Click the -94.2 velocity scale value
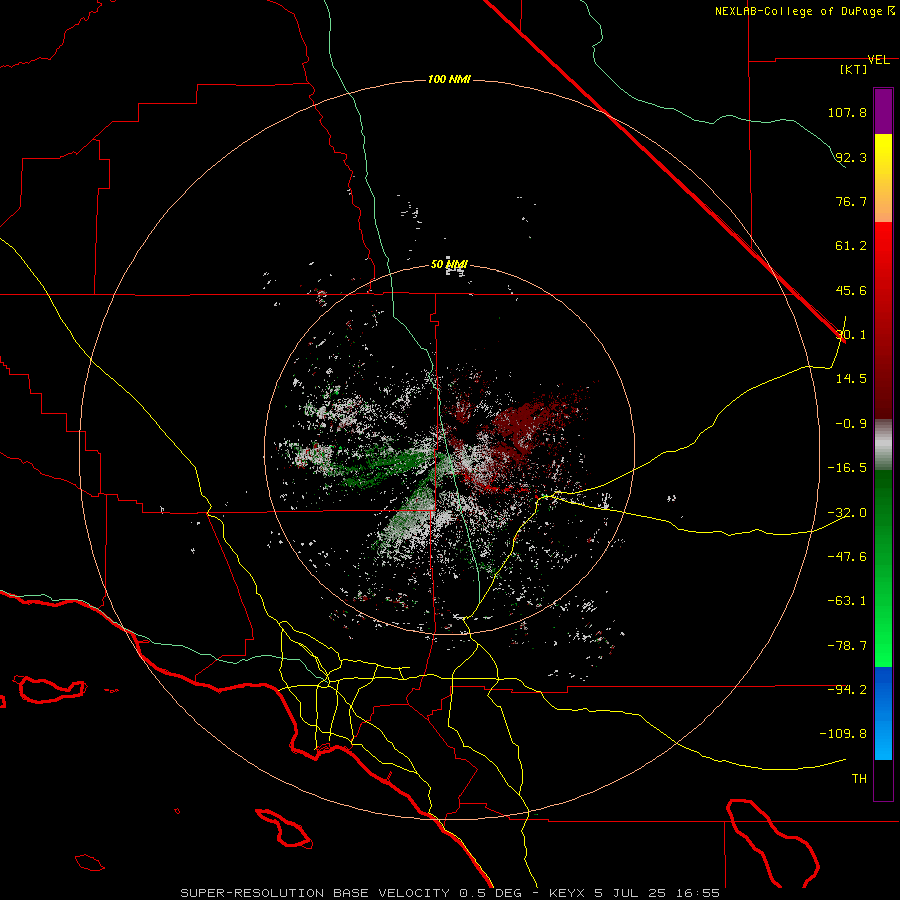This screenshot has height=900, width=900. point(847,690)
